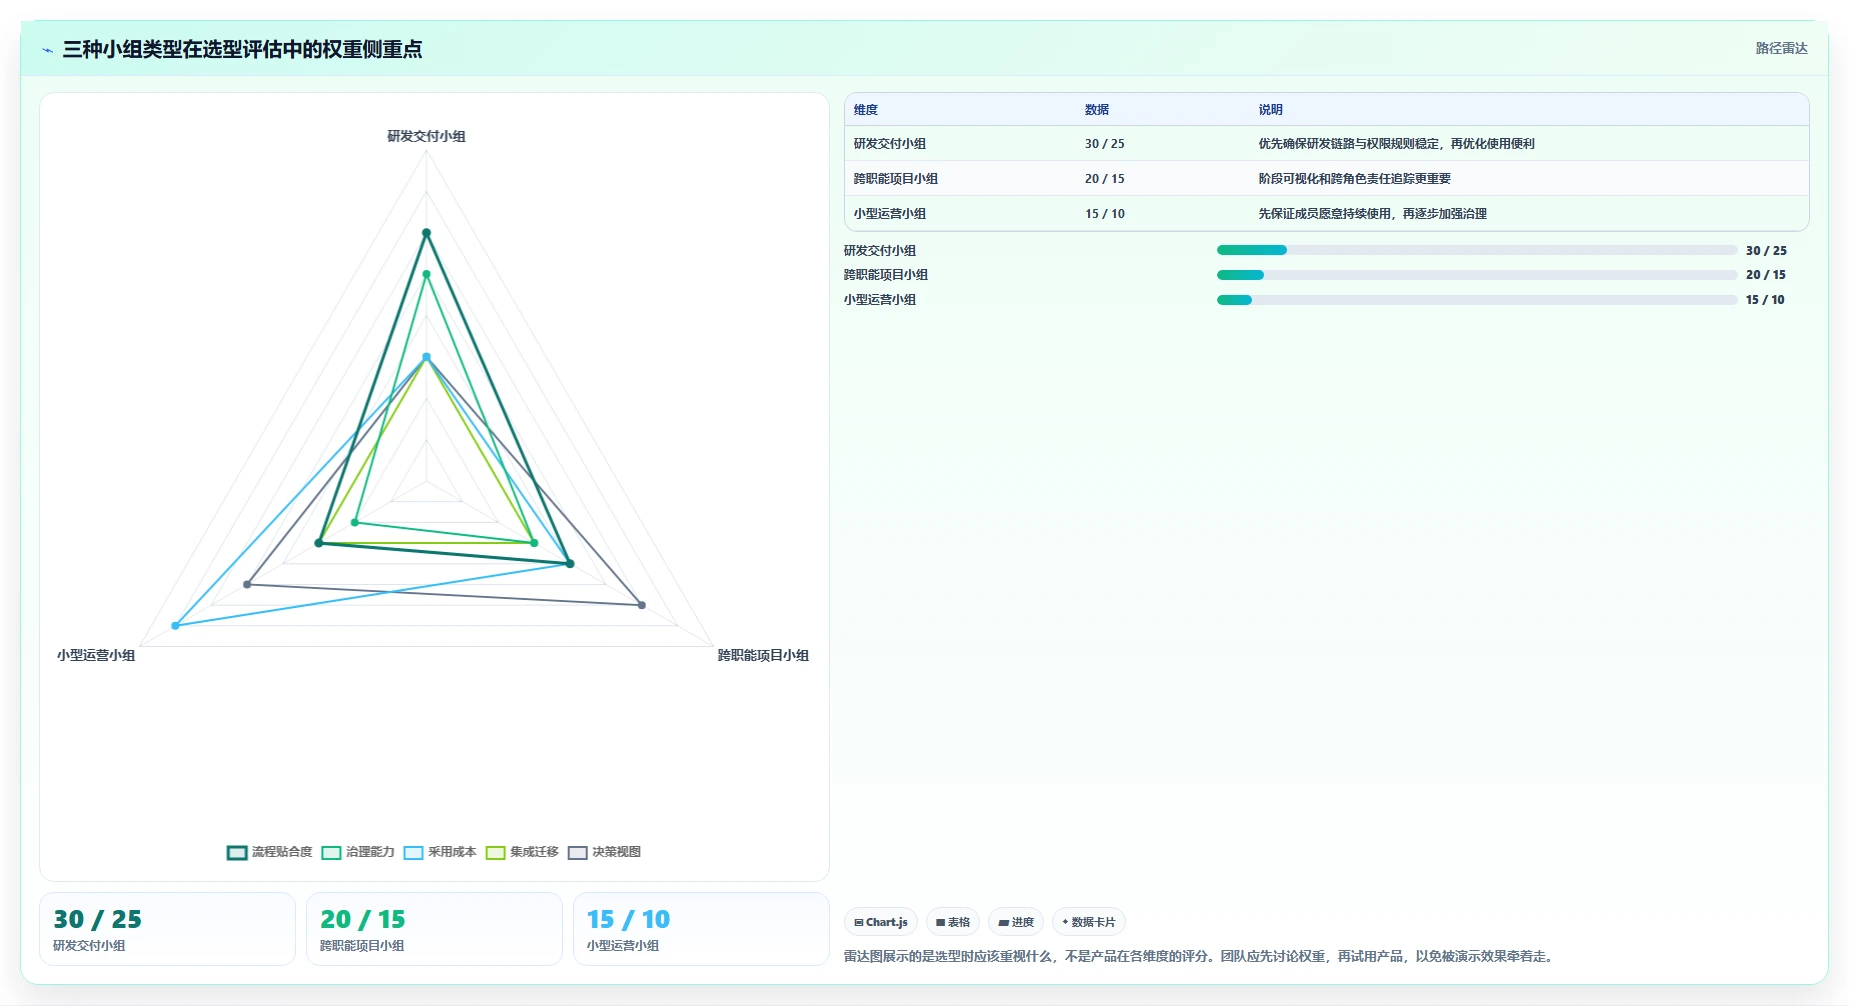Toggle the 流程贴合度 legend item

270,852
